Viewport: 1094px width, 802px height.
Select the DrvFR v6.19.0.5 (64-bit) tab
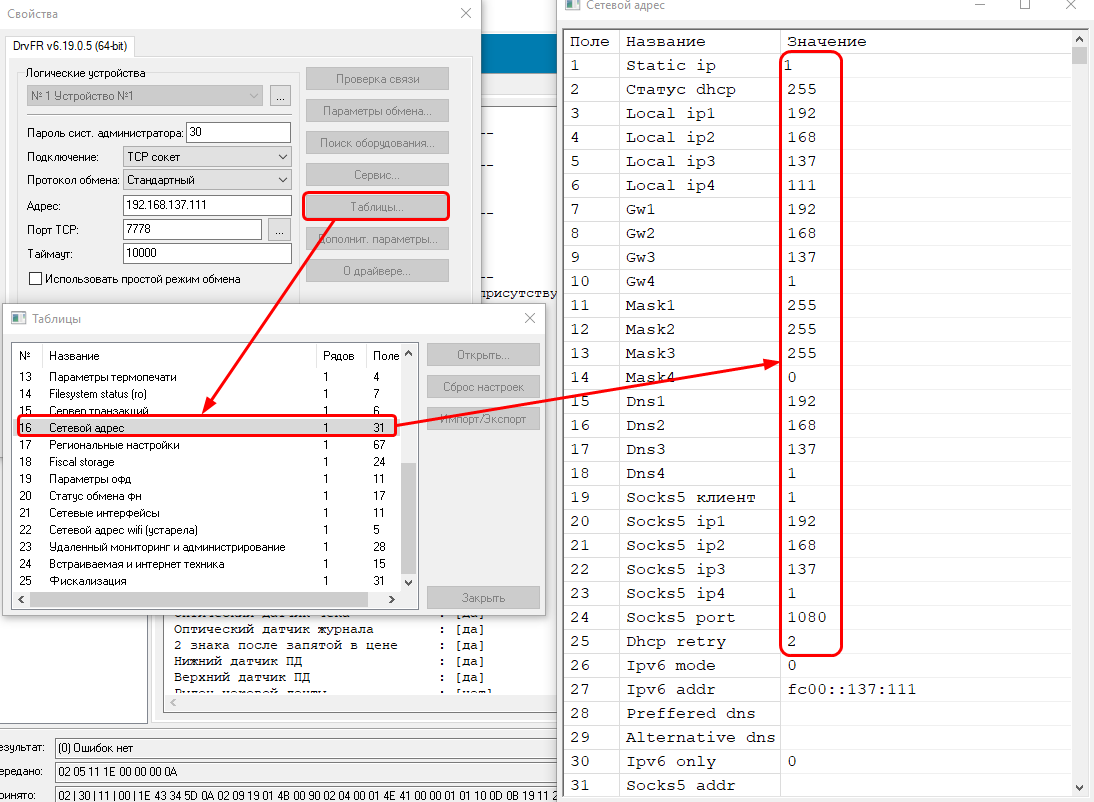point(70,46)
